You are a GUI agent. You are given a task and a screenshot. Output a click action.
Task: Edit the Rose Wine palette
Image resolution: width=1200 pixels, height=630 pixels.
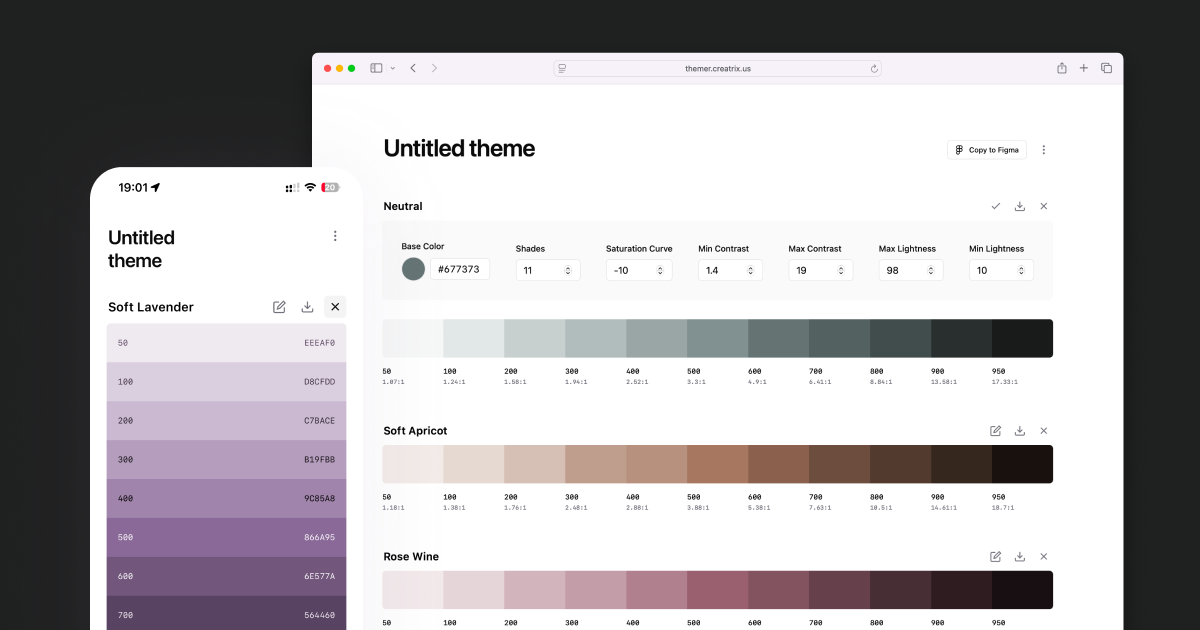click(996, 556)
